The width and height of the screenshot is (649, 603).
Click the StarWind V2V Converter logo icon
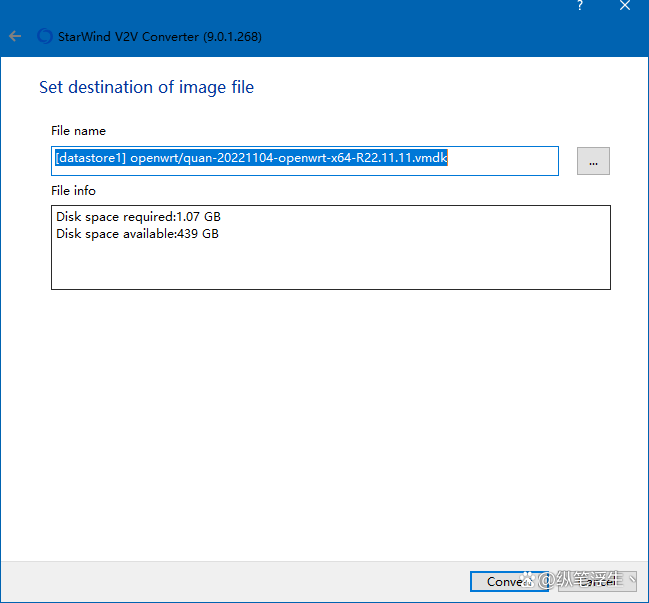click(x=44, y=36)
